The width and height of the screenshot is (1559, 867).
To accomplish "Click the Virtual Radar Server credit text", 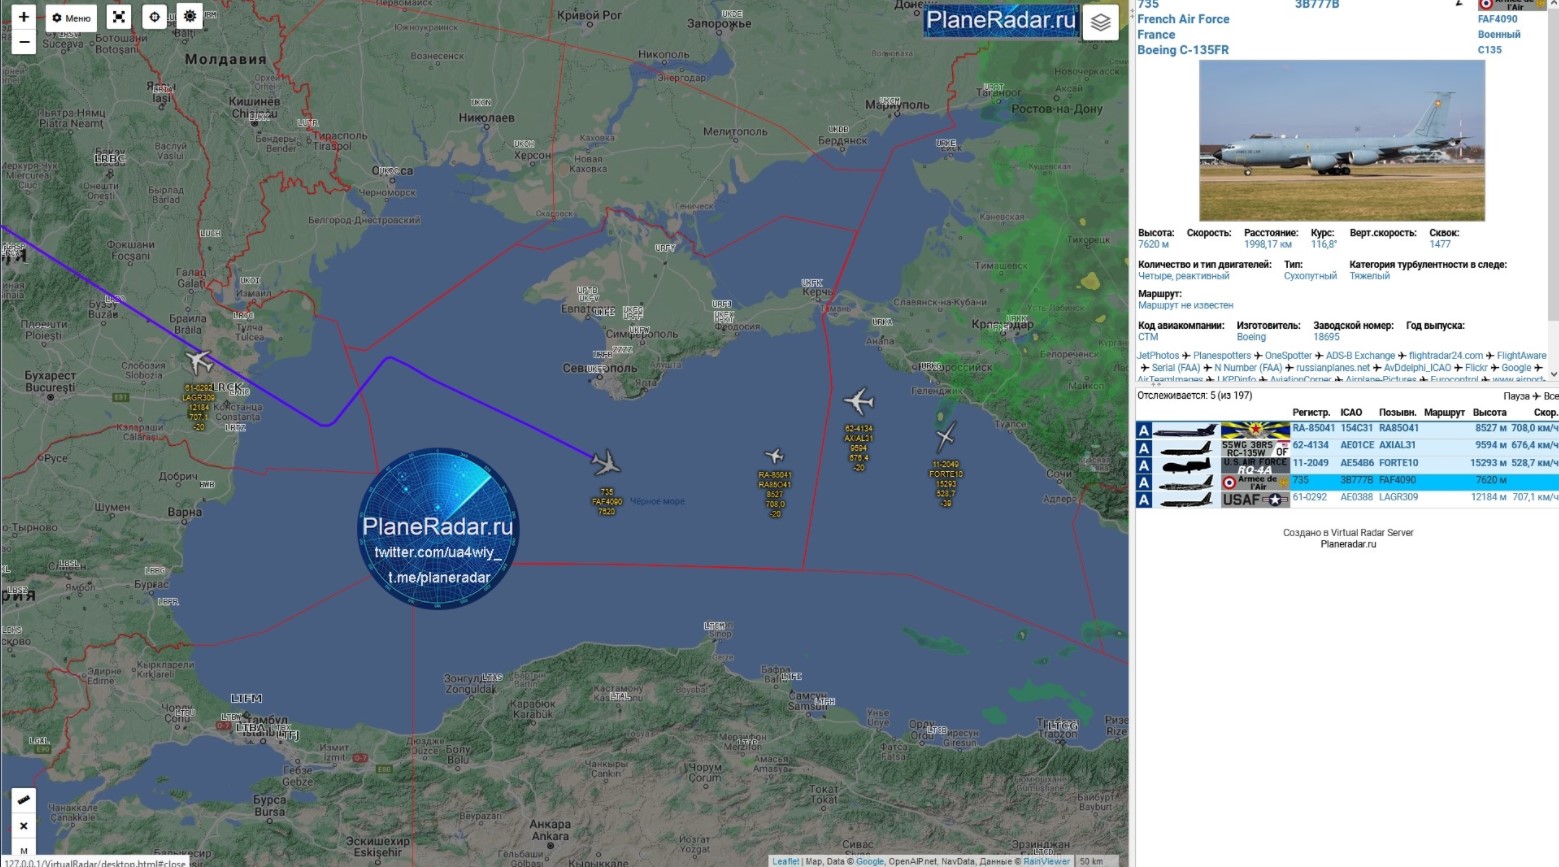I will pos(1348,533).
